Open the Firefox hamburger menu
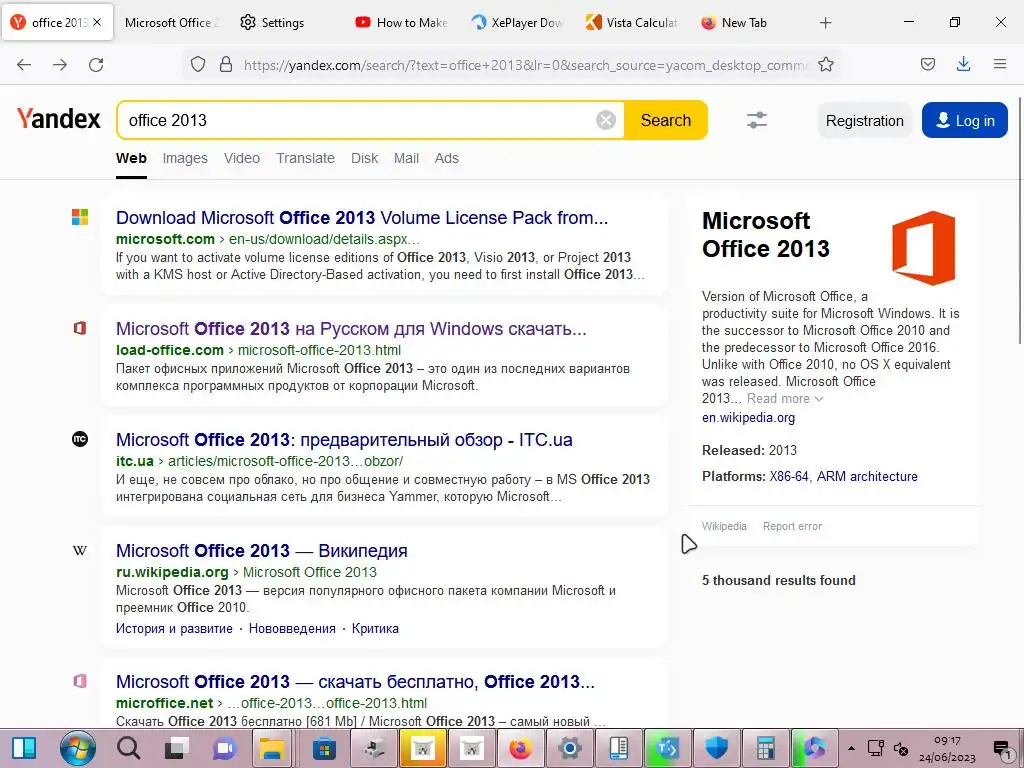The width and height of the screenshot is (1024, 768). (999, 64)
